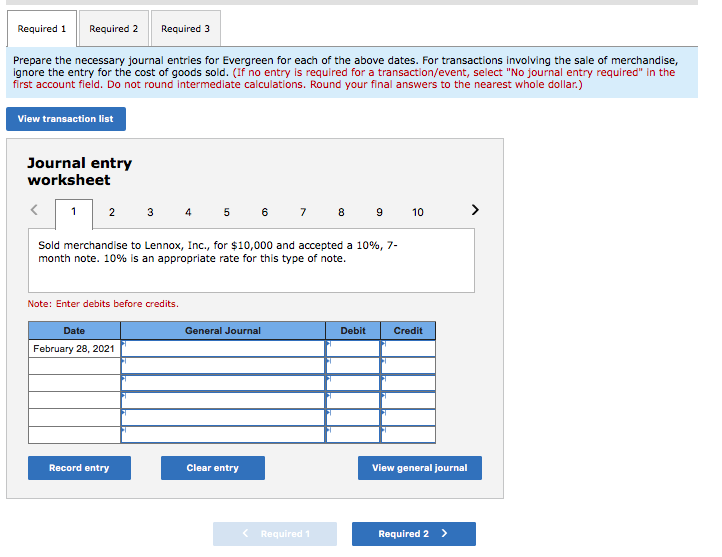Select transaction tab 1
The width and height of the screenshot is (722, 557).
click(74, 212)
